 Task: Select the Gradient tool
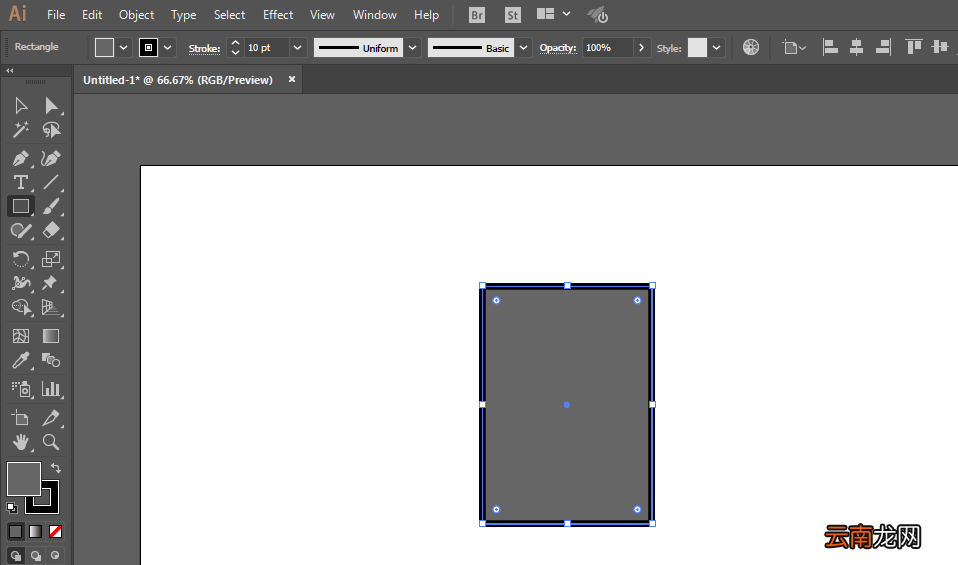[51, 336]
